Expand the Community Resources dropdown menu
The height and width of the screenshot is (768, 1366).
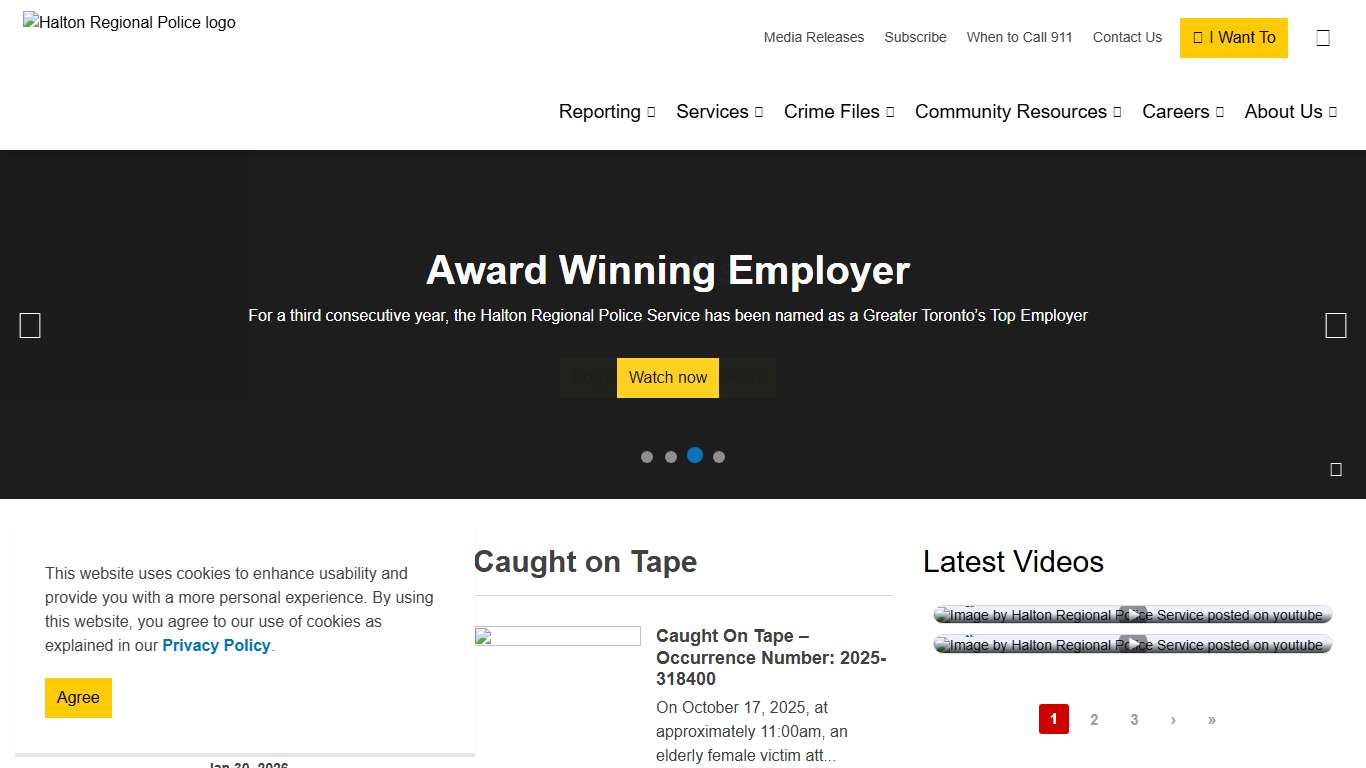coord(1017,112)
